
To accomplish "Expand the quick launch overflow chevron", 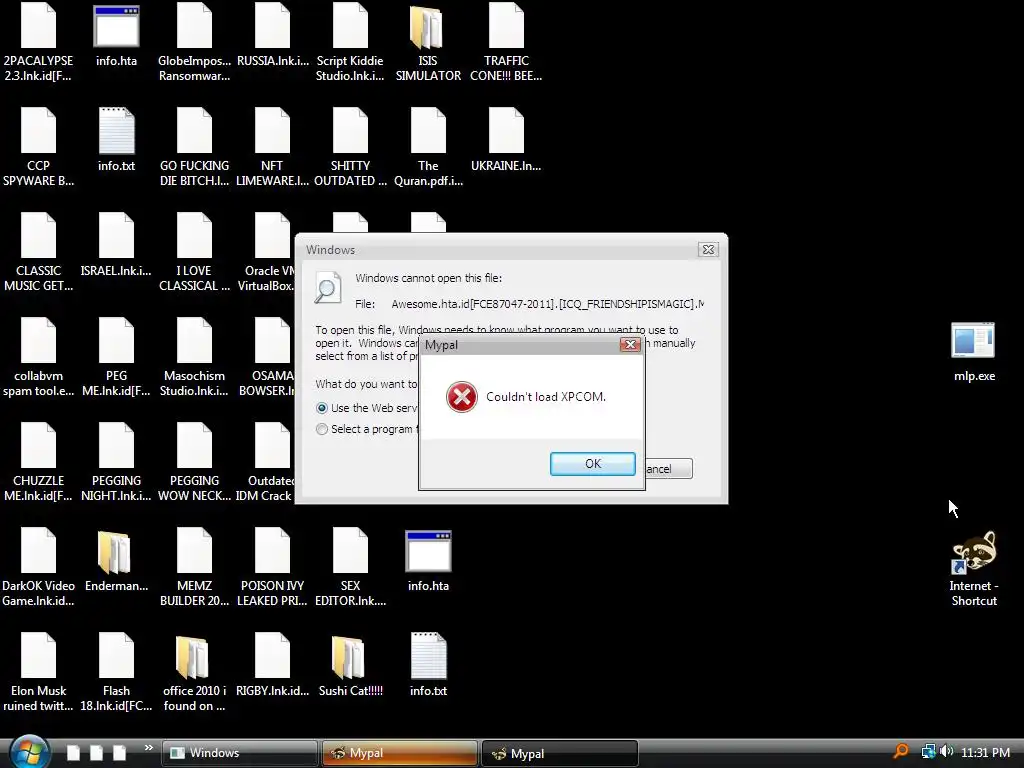I will (x=148, y=748).
